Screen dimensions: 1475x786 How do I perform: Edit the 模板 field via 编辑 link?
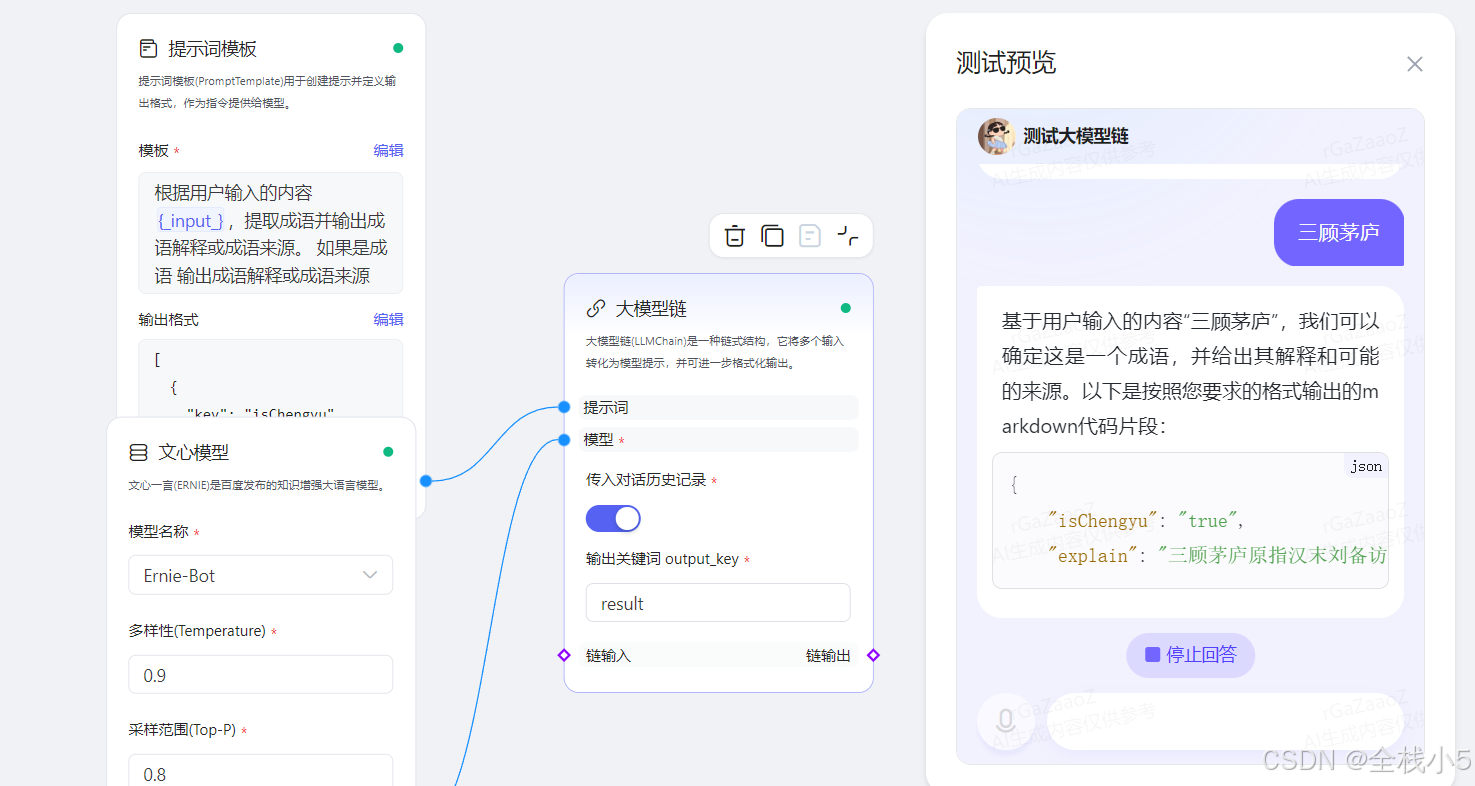(x=388, y=150)
